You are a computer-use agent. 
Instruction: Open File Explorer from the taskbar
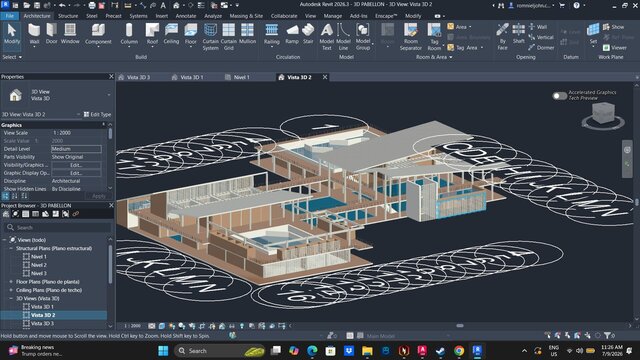coord(367,351)
